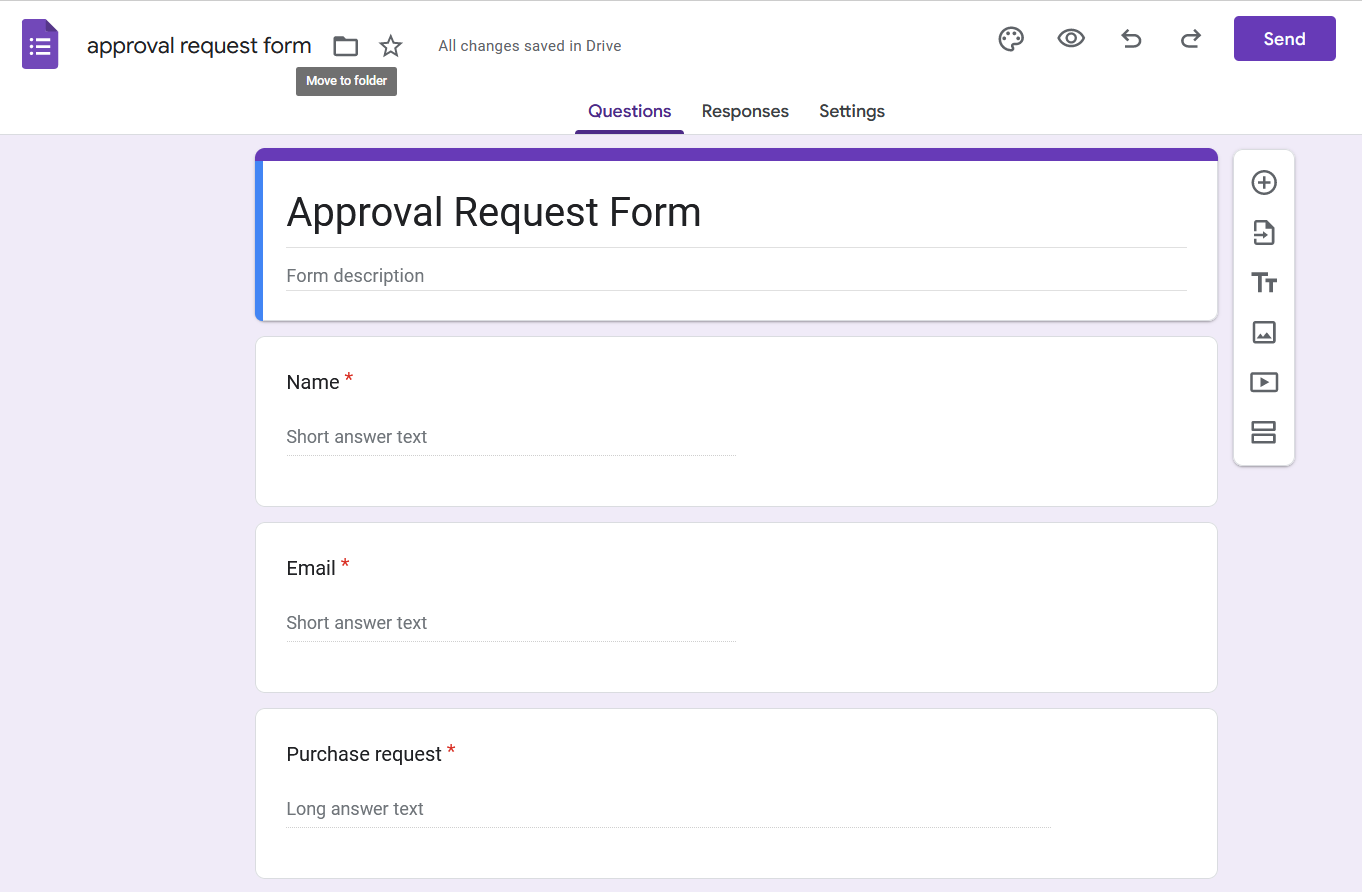Add a video to the form
Image resolution: width=1362 pixels, height=892 pixels.
1264,382
